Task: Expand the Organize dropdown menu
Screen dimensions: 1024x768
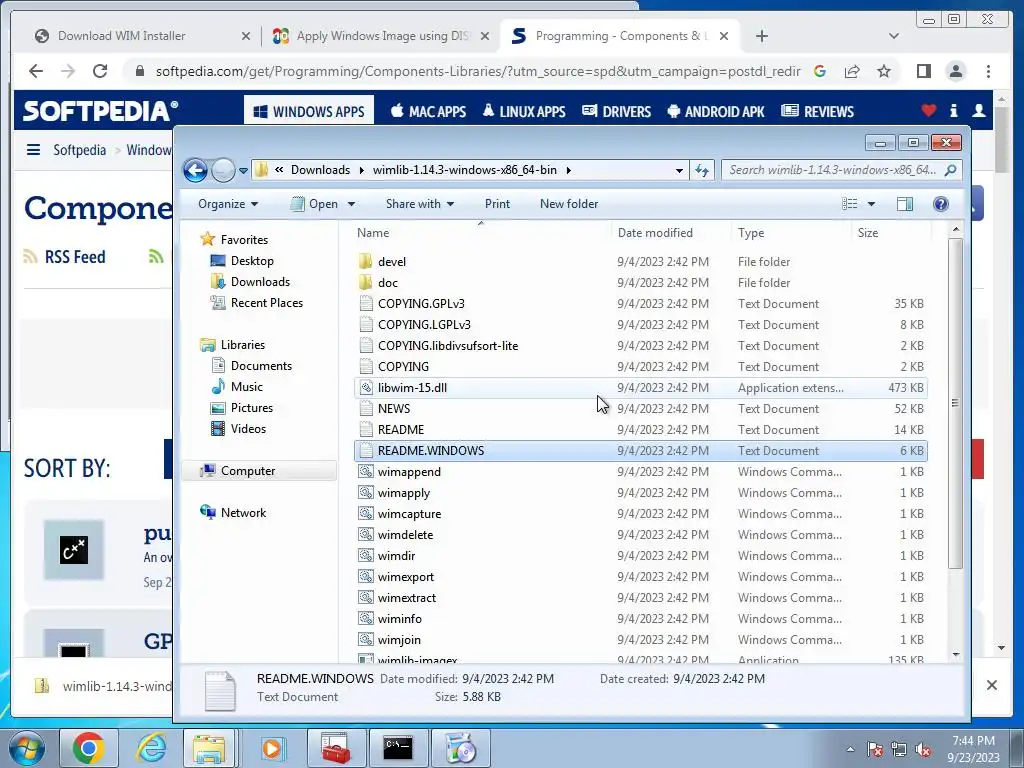Action: tap(228, 204)
